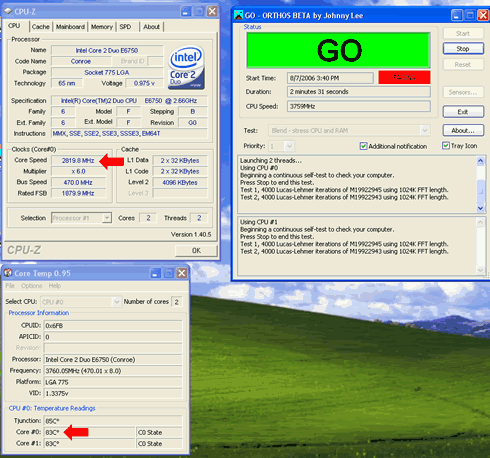Open the Options menu in Core Temp
The width and height of the screenshot is (490, 458).
(x=32, y=286)
